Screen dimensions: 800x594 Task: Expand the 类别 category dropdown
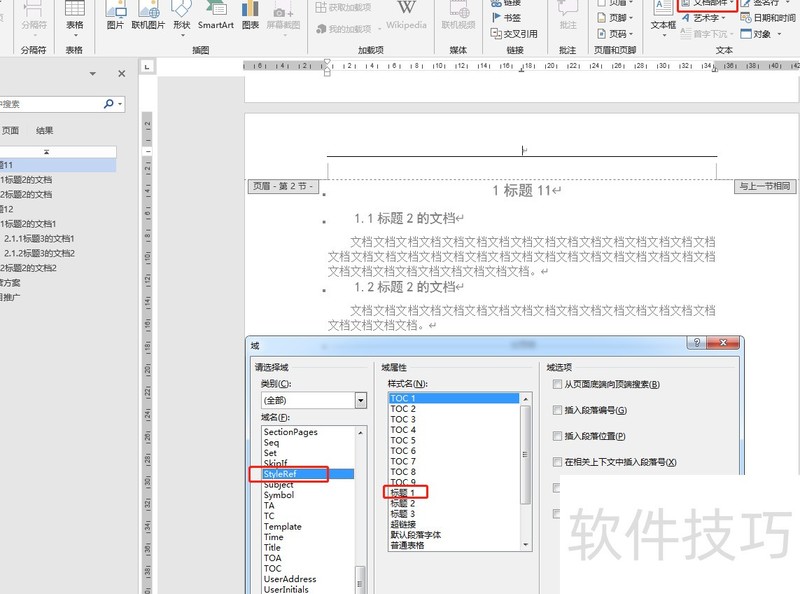361,400
